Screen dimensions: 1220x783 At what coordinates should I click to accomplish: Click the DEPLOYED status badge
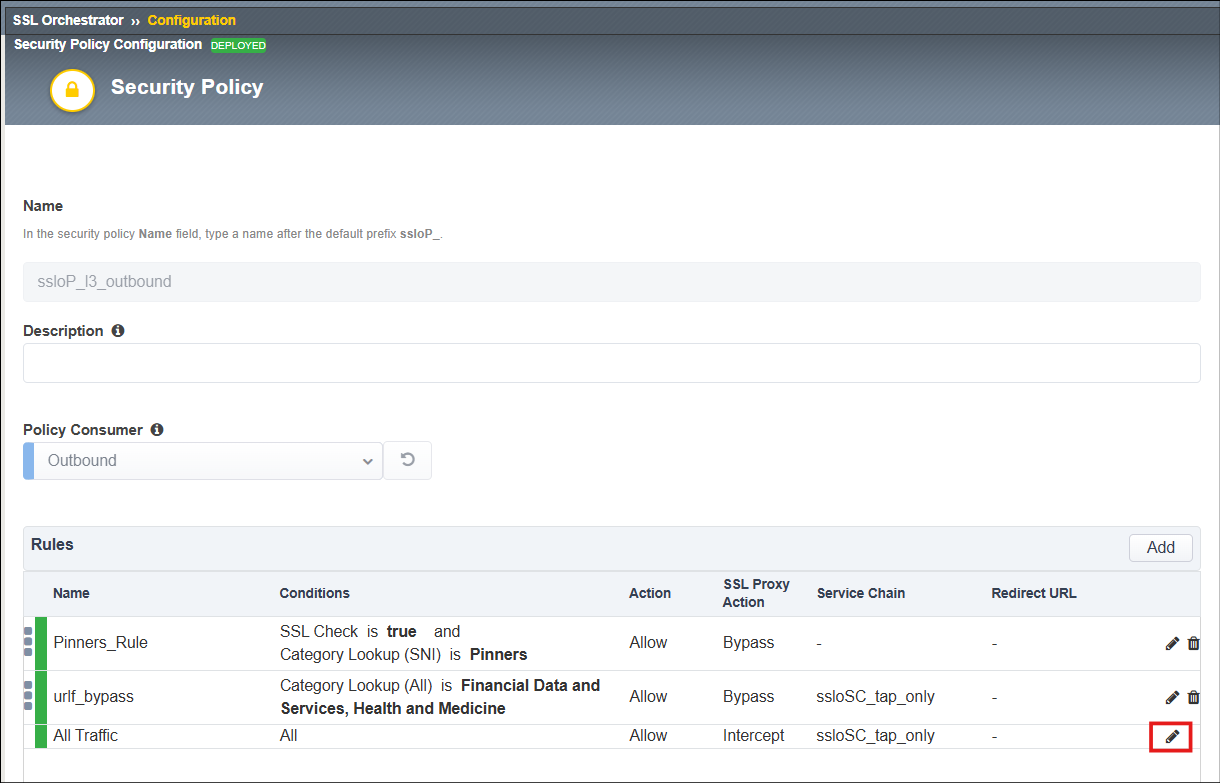pyautogui.click(x=238, y=45)
